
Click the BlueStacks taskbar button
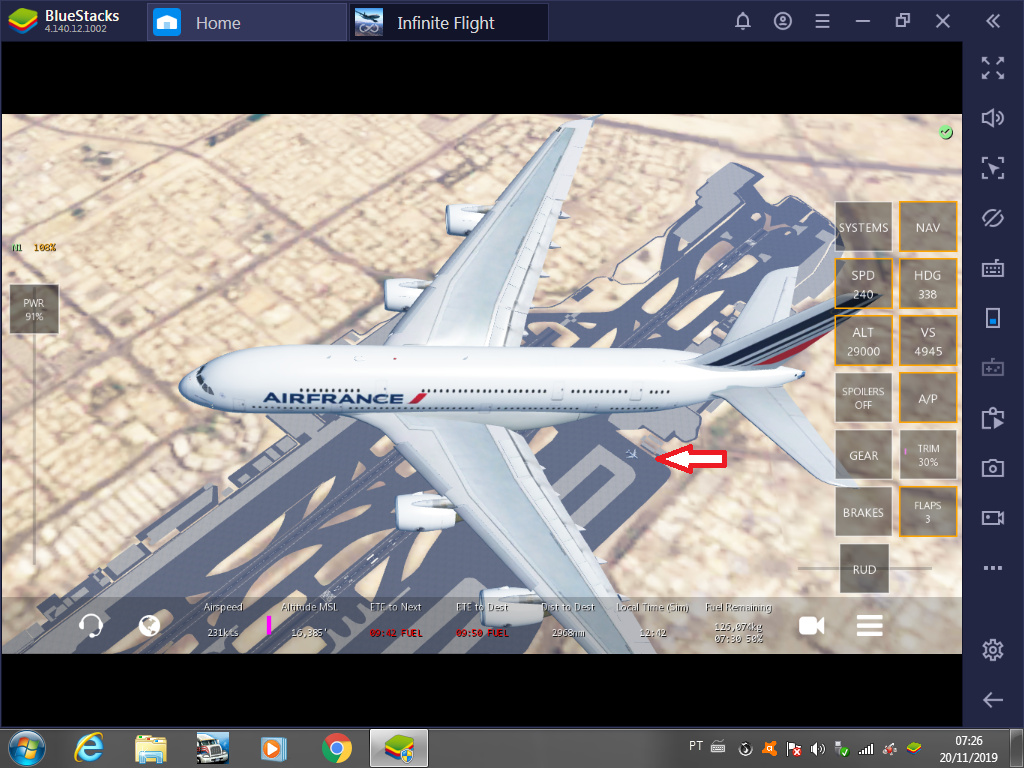(399, 748)
